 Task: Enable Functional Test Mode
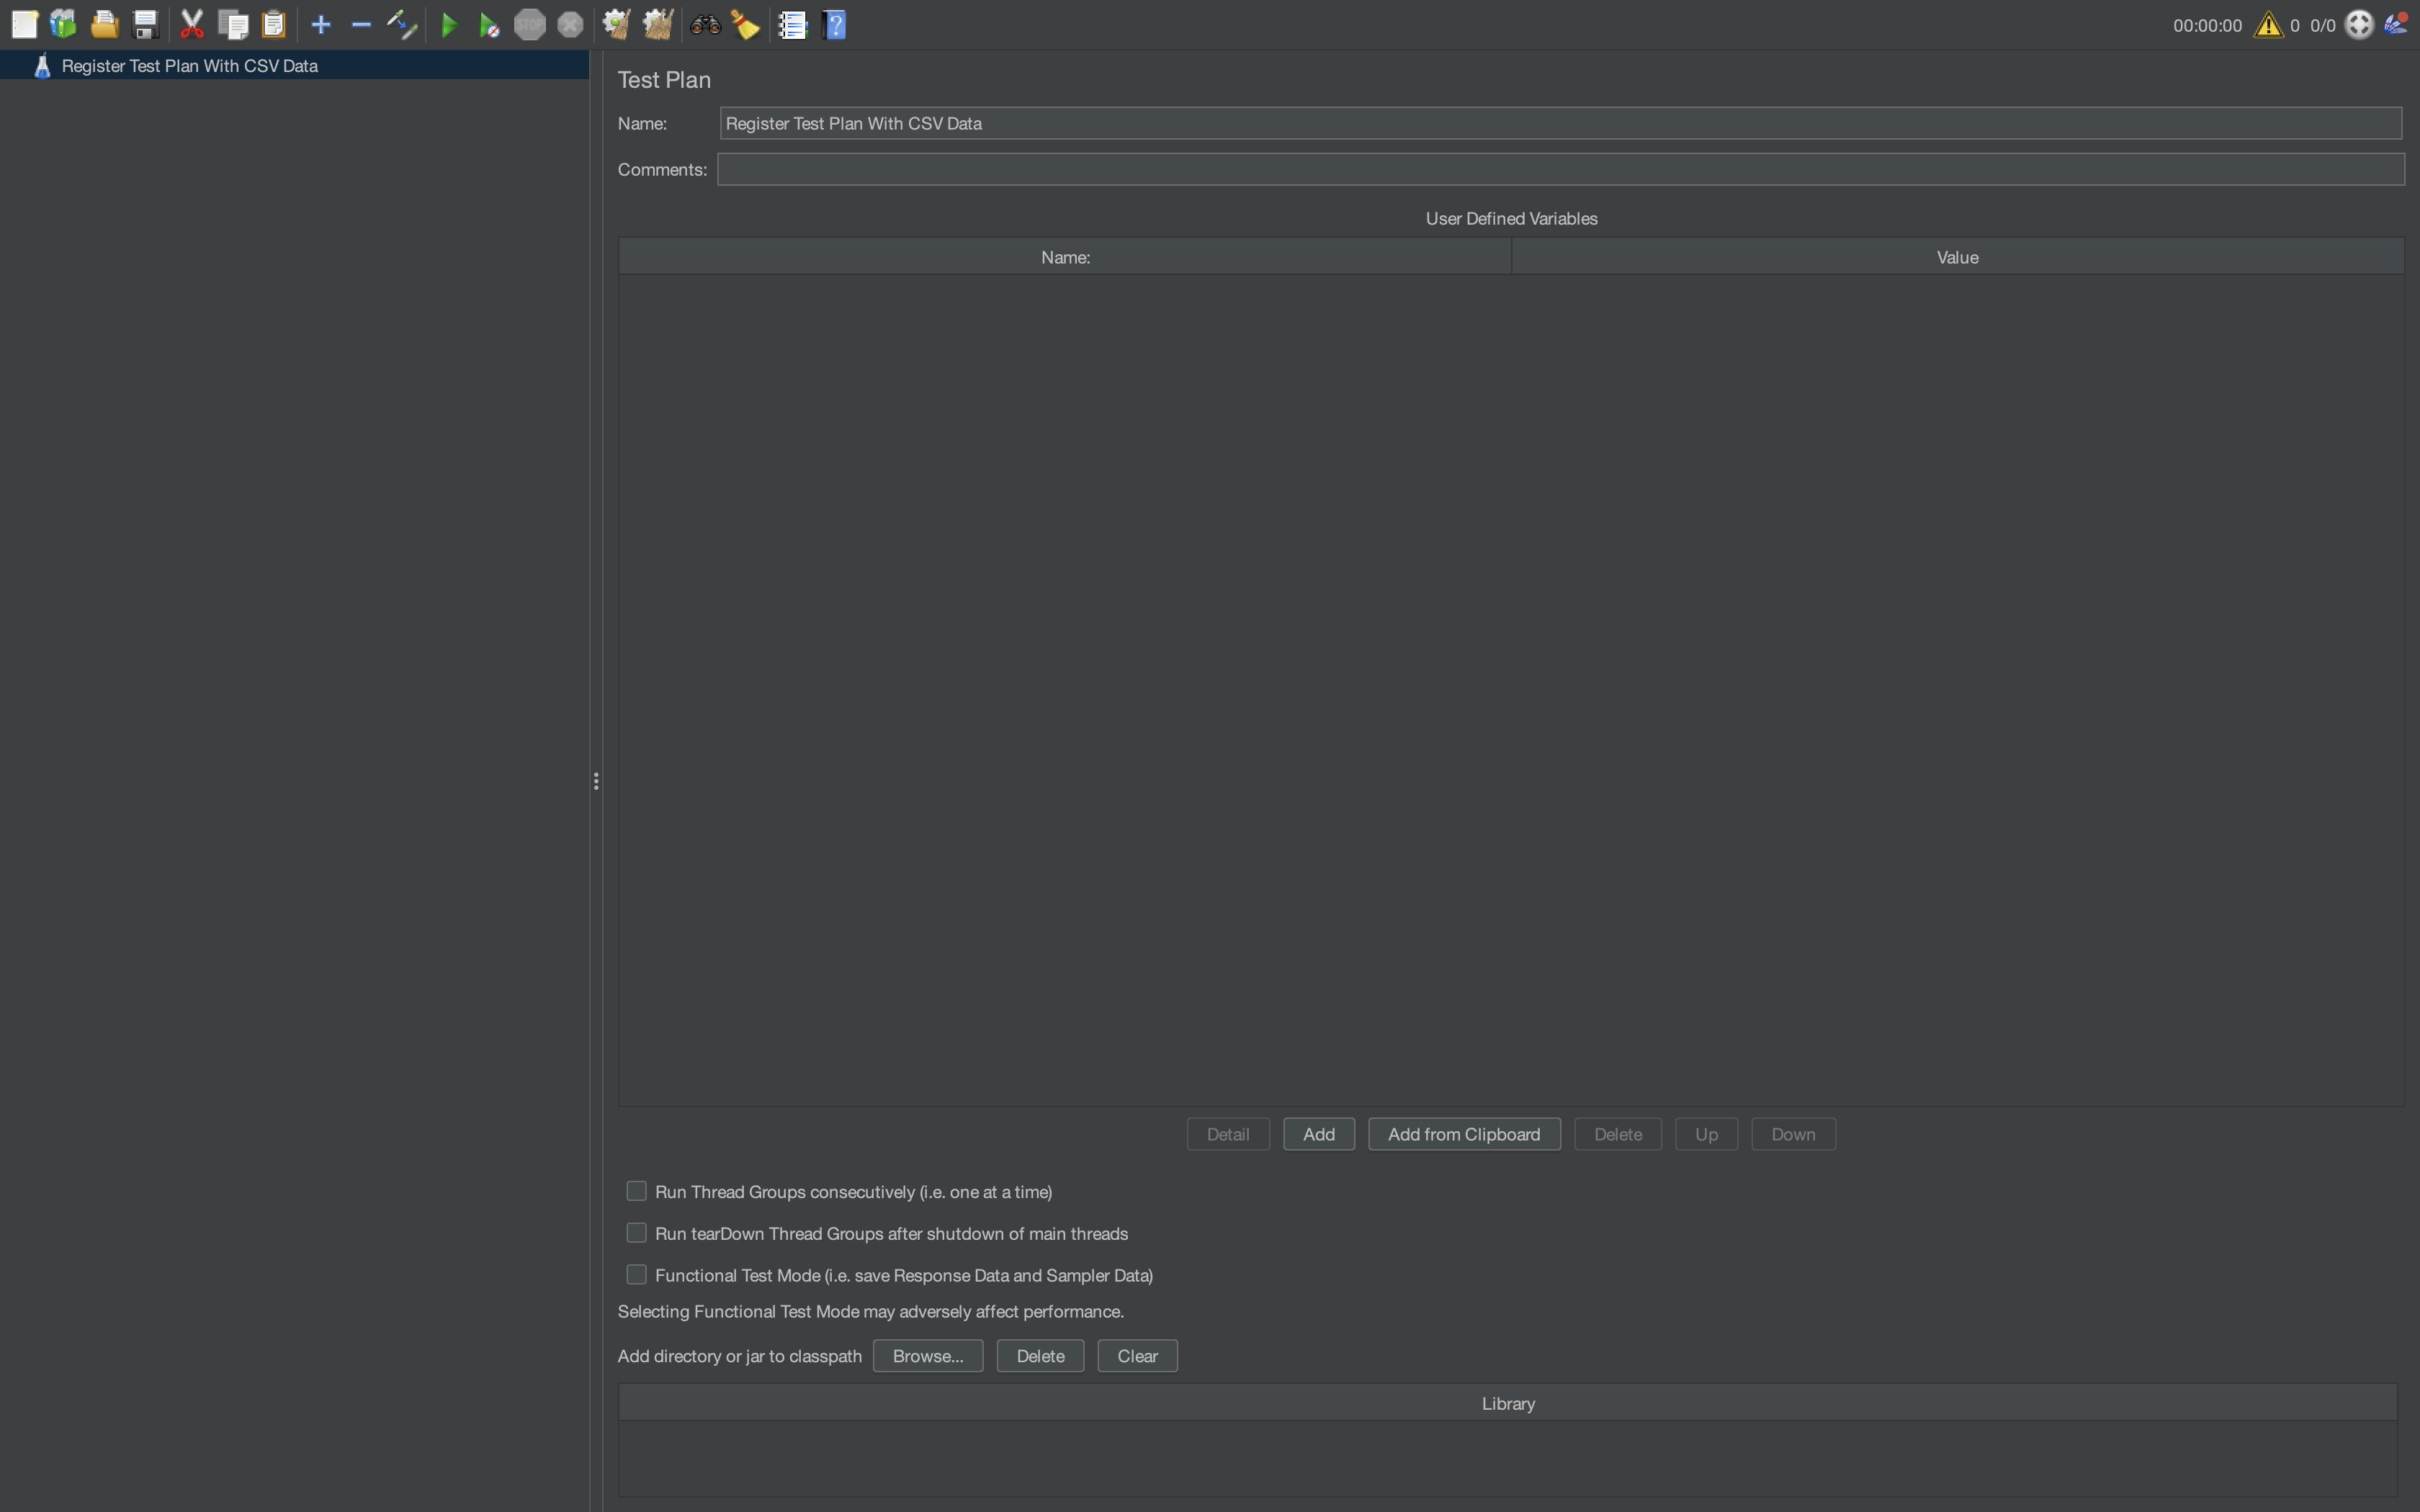pos(636,1274)
